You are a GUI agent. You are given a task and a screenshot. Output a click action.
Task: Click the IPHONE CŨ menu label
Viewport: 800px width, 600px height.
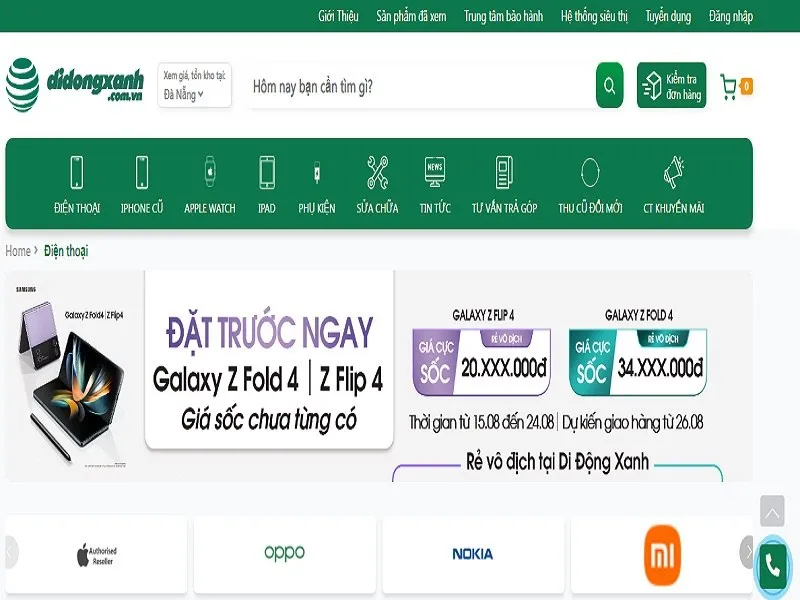point(142,208)
